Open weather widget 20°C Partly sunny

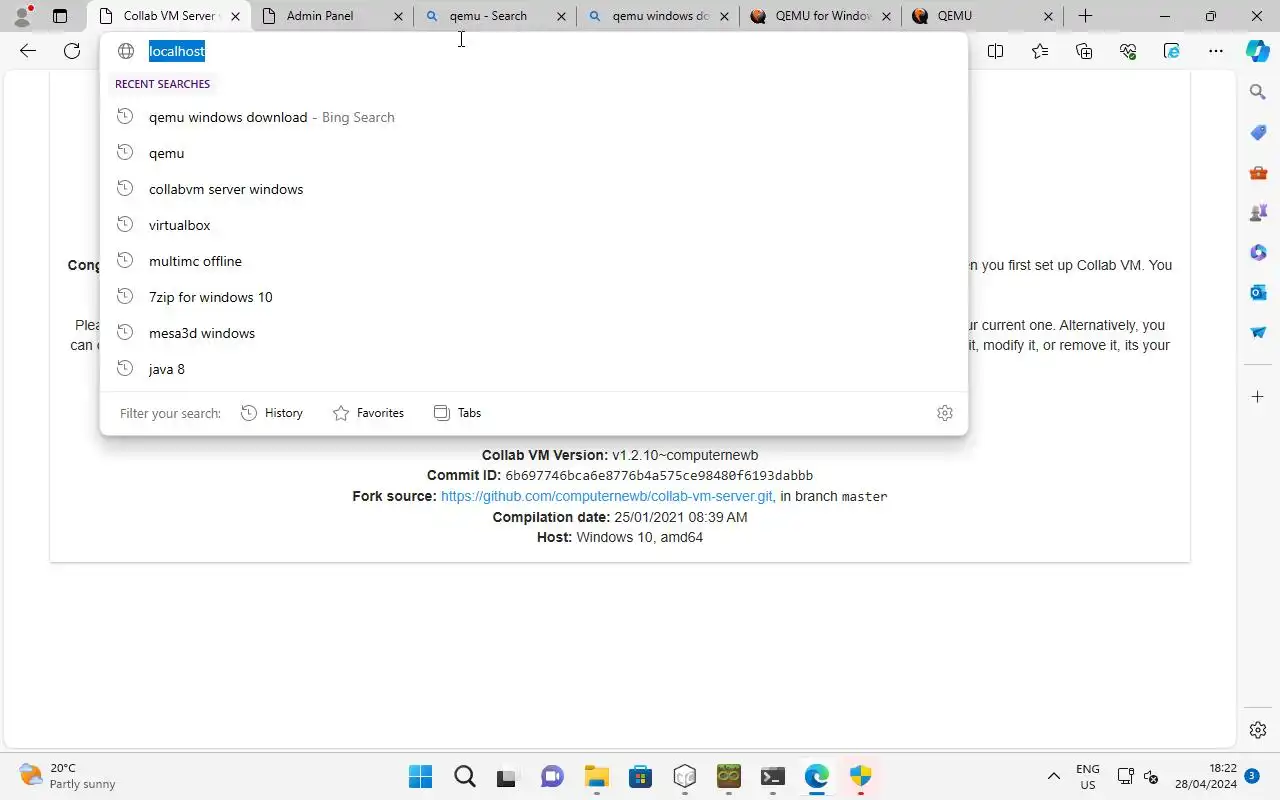68,776
